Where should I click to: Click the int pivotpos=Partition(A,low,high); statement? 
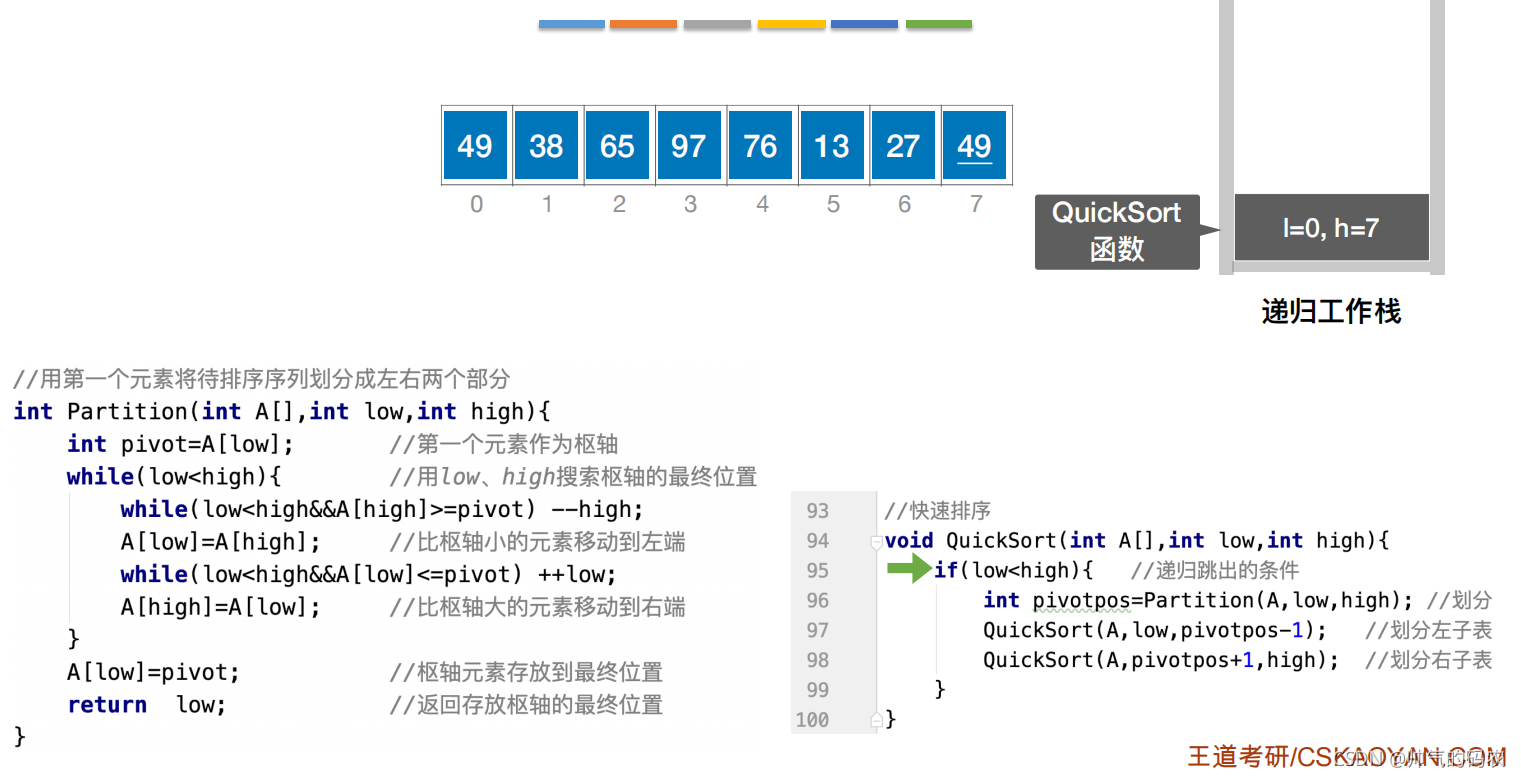click(x=1198, y=600)
